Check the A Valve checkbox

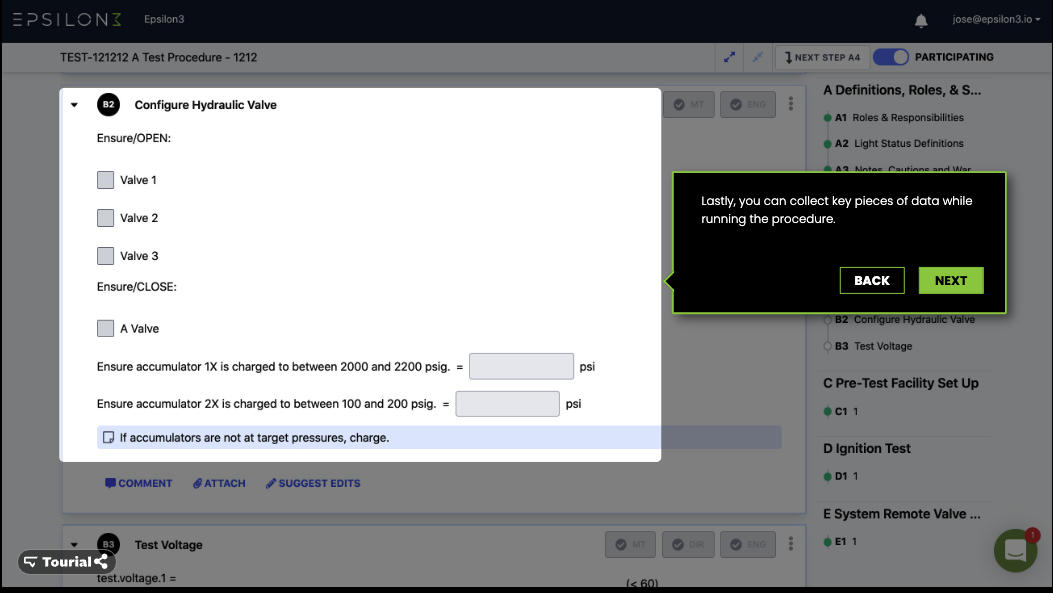(106, 328)
